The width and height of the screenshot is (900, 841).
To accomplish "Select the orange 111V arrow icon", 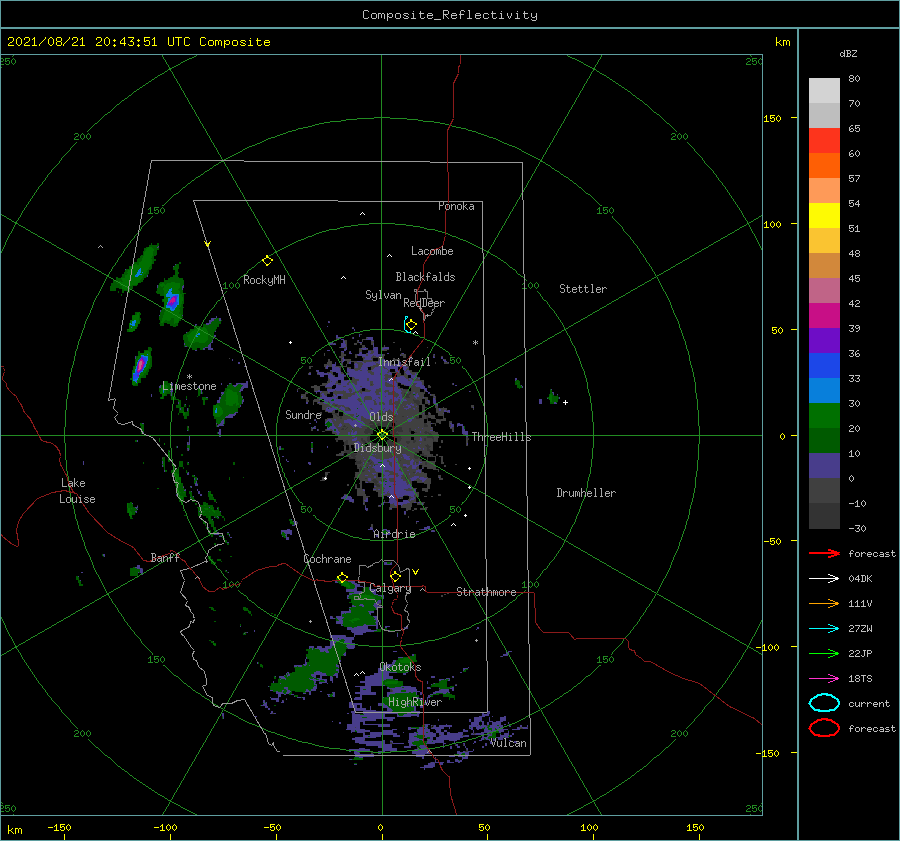I will click(x=824, y=603).
